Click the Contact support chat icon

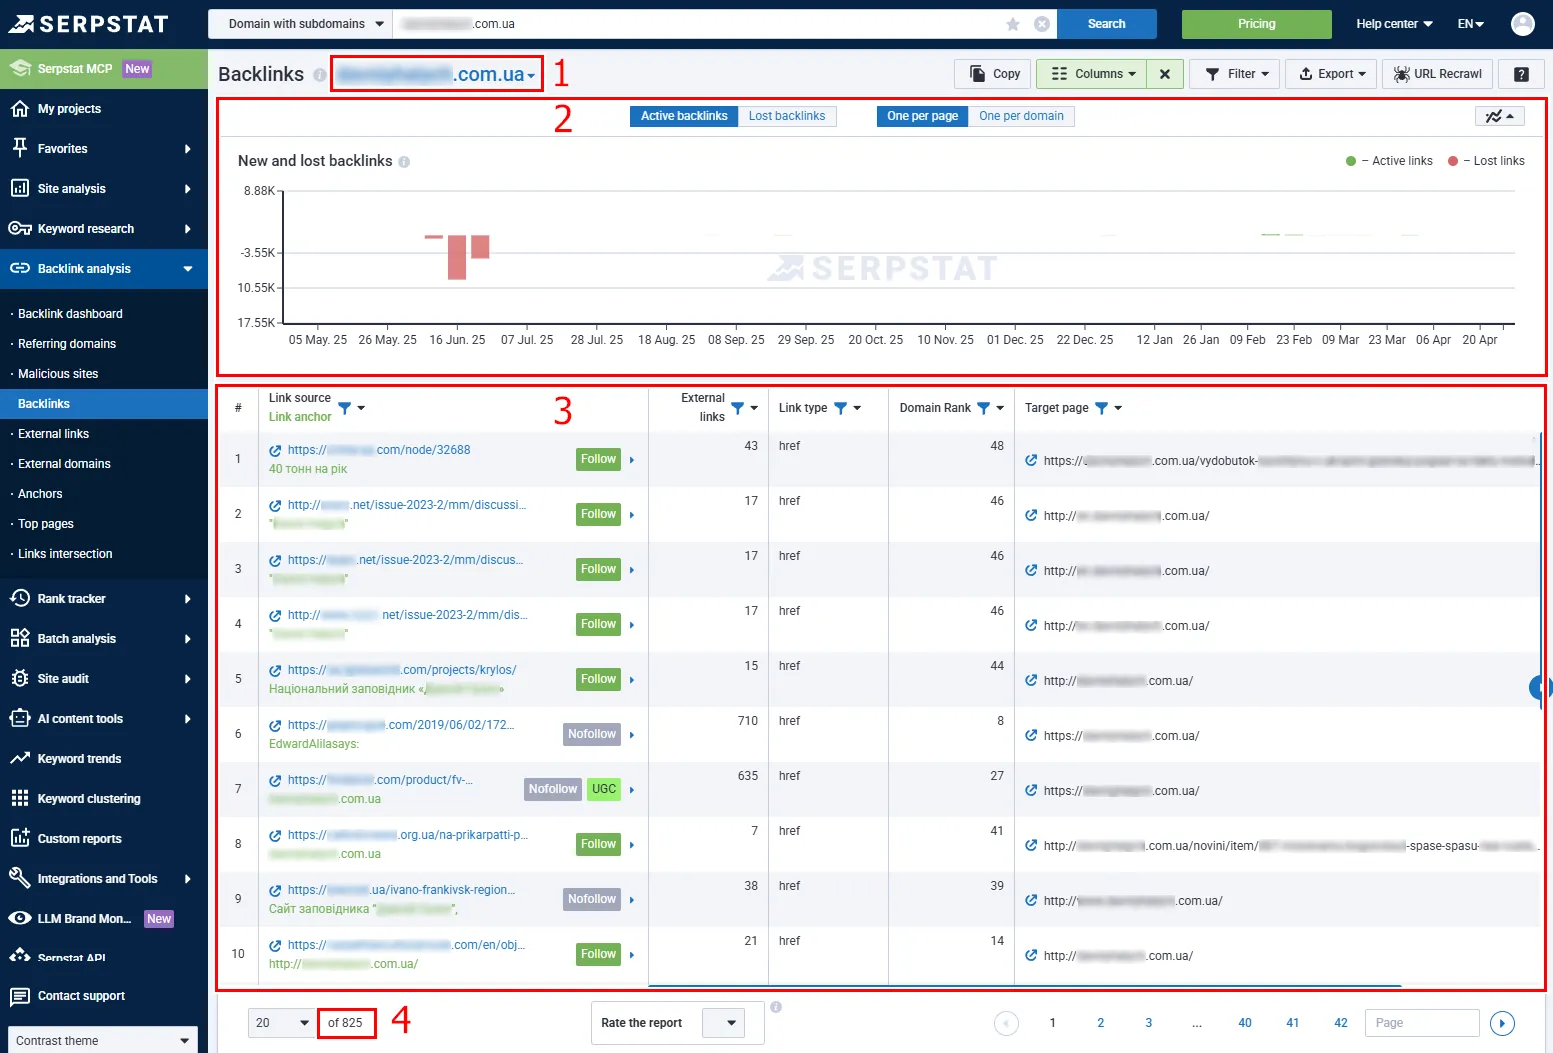(19, 996)
